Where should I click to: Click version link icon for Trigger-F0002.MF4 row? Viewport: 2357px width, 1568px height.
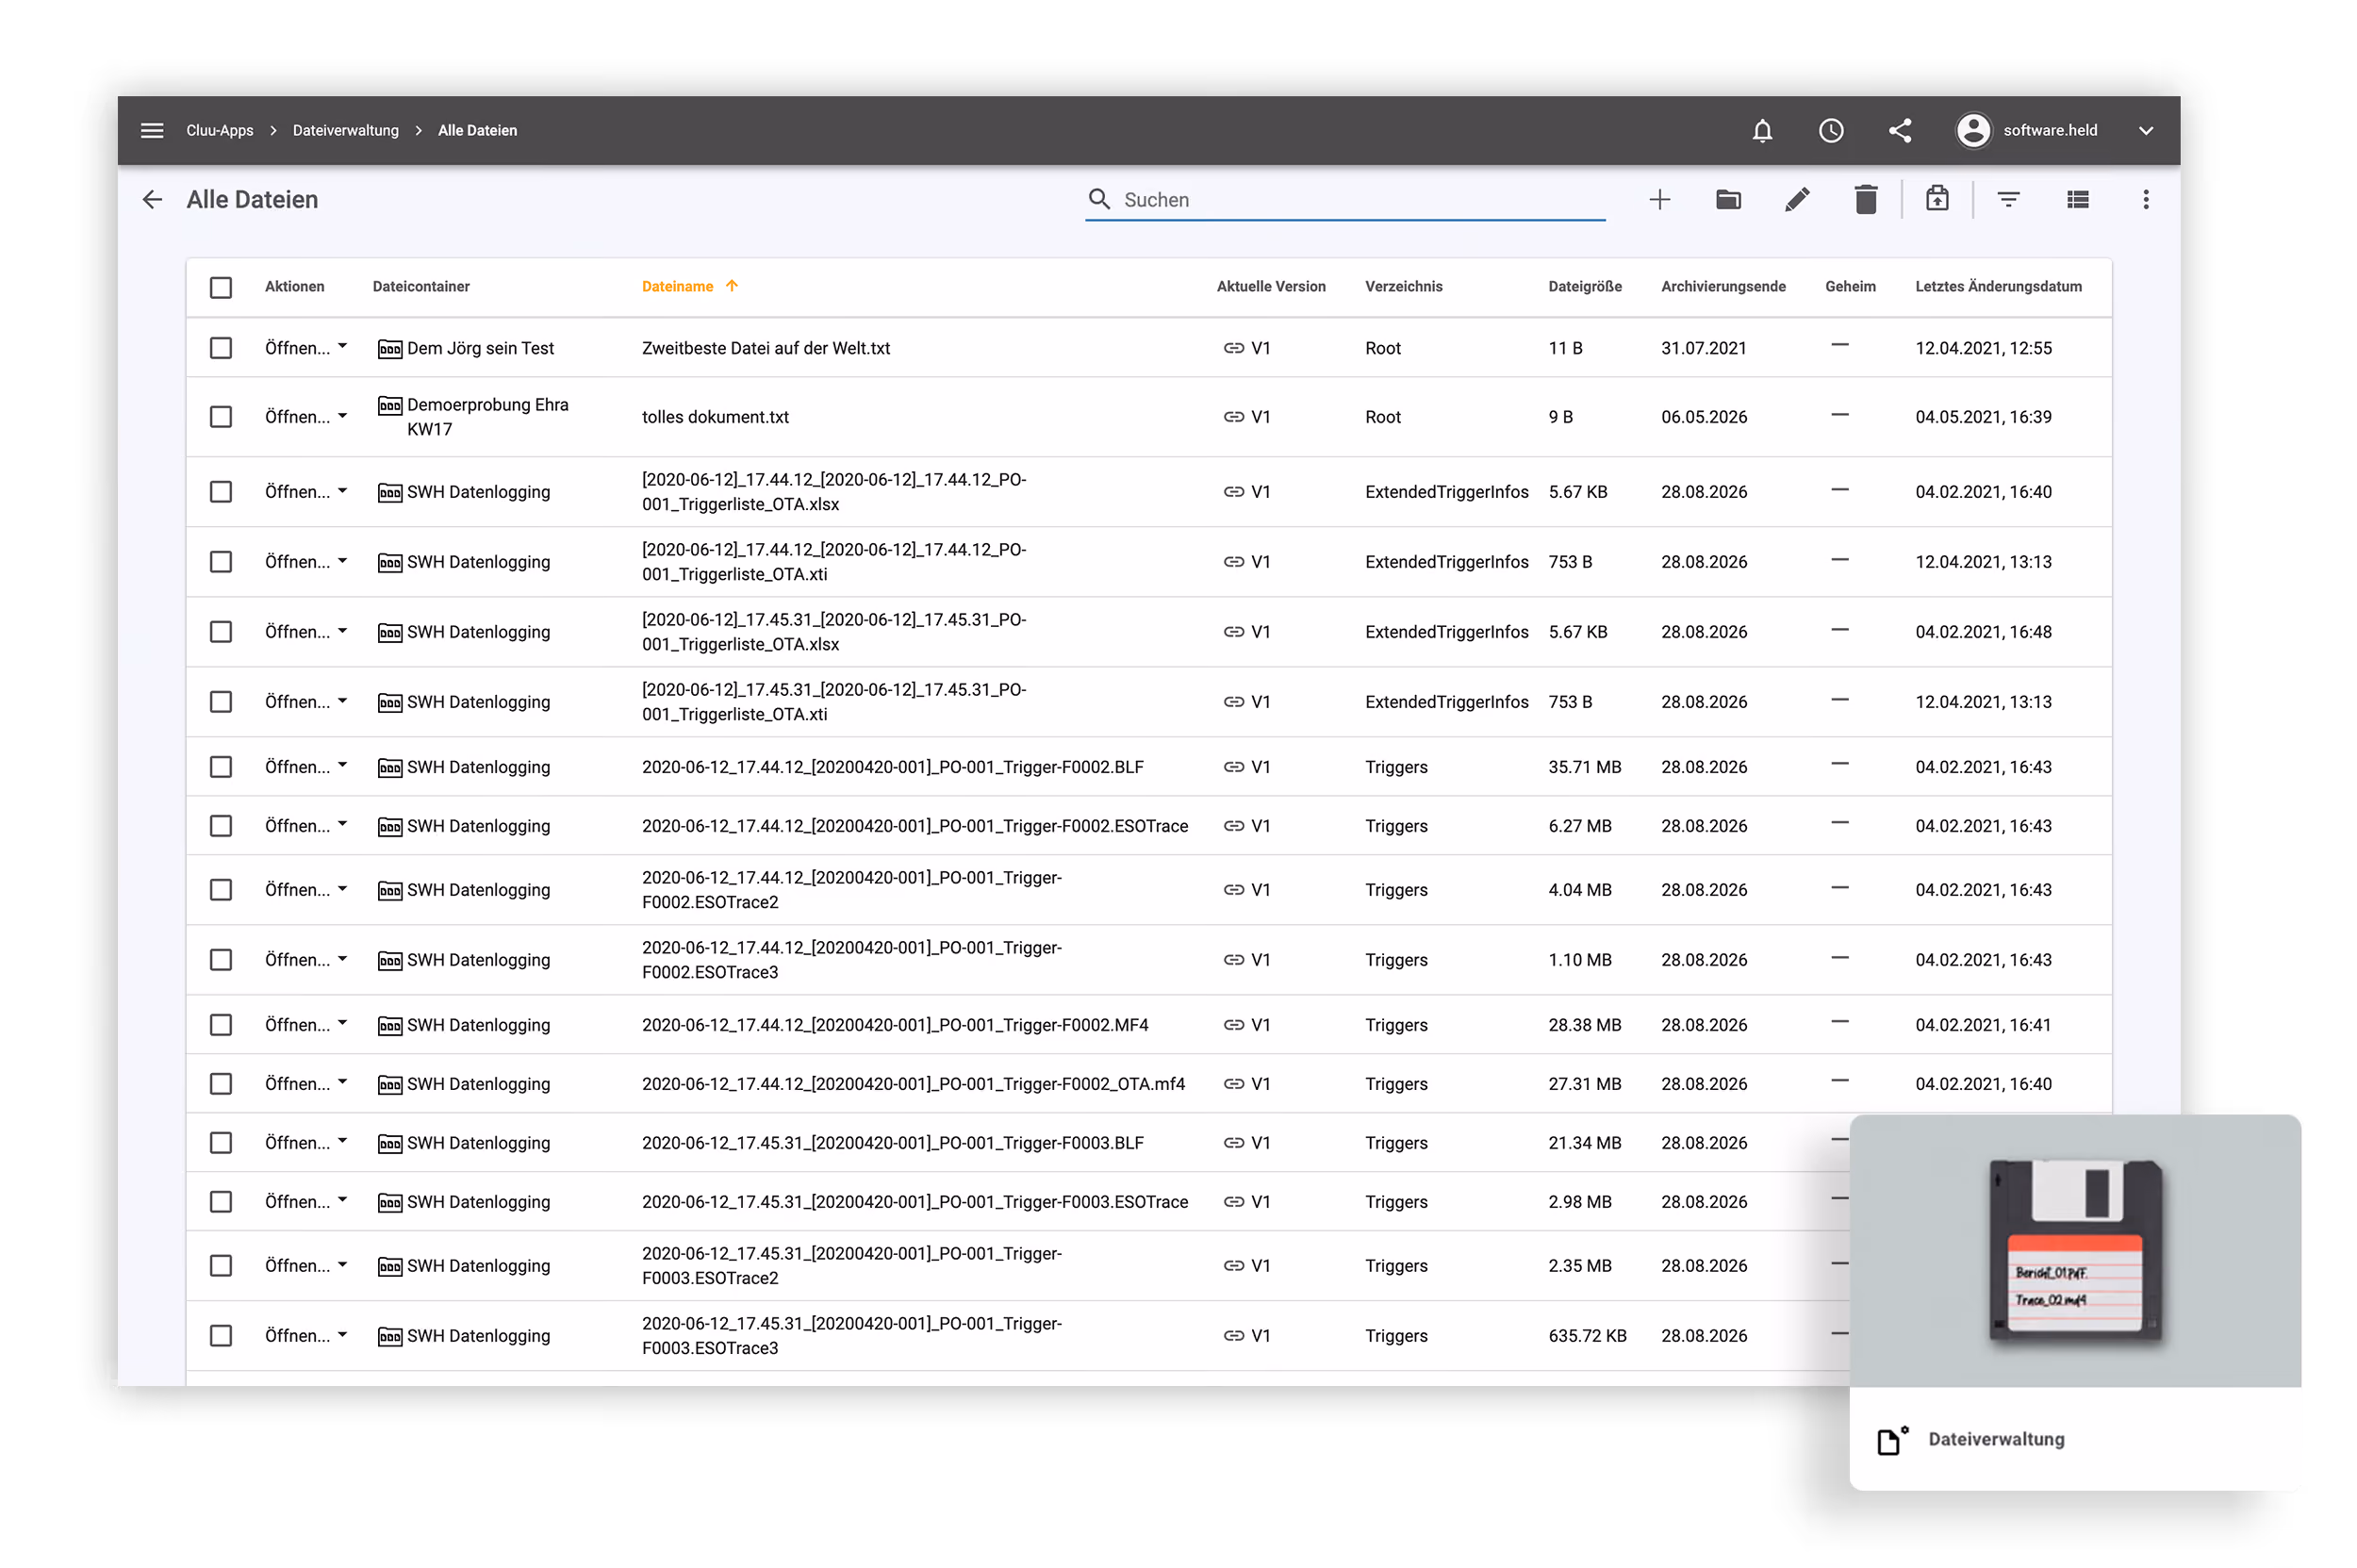pyautogui.click(x=1234, y=1025)
